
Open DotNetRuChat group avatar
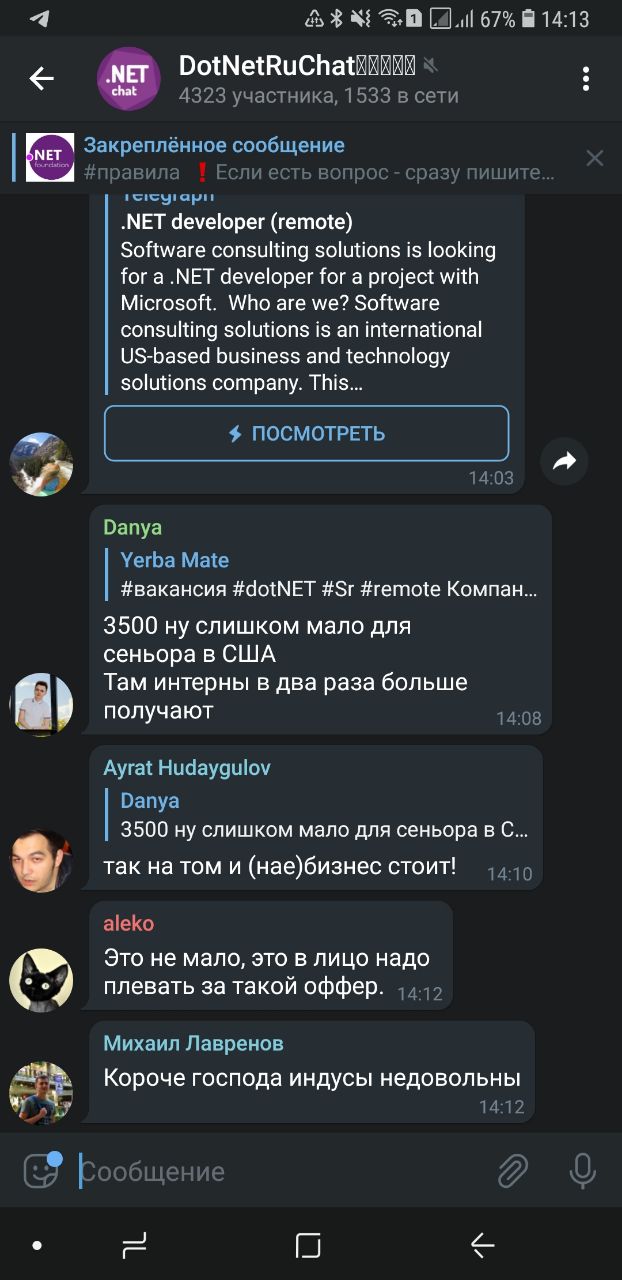coord(128,79)
